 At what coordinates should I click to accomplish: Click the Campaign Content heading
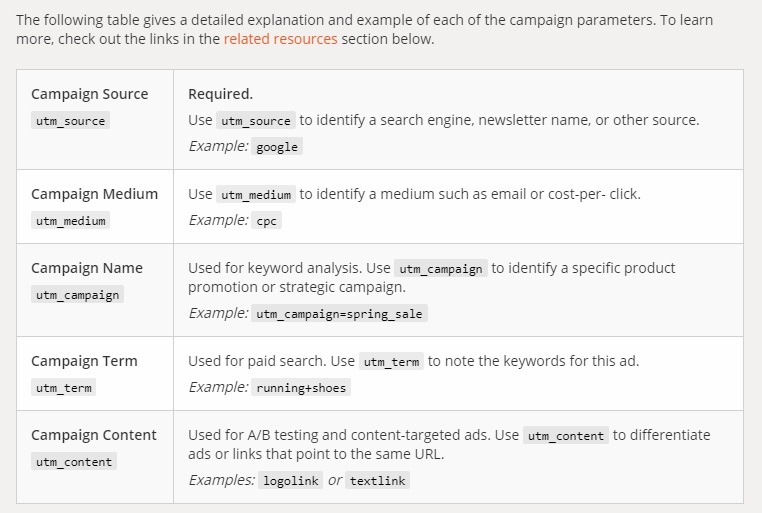pos(94,435)
